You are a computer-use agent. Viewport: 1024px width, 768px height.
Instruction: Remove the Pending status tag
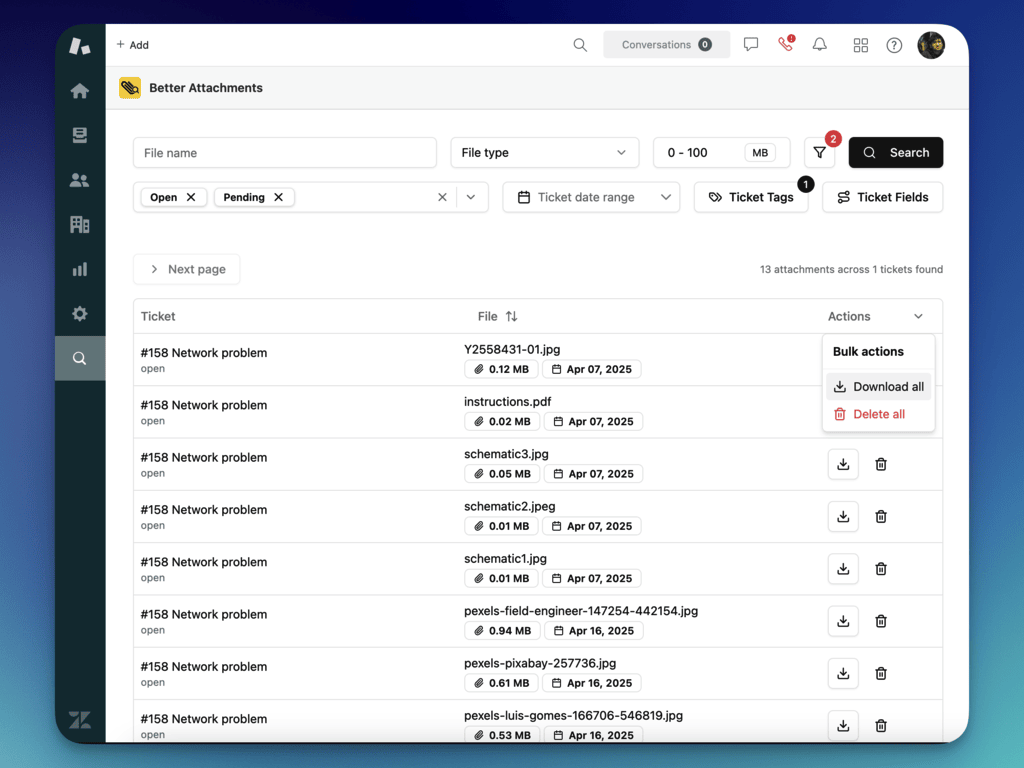point(279,197)
